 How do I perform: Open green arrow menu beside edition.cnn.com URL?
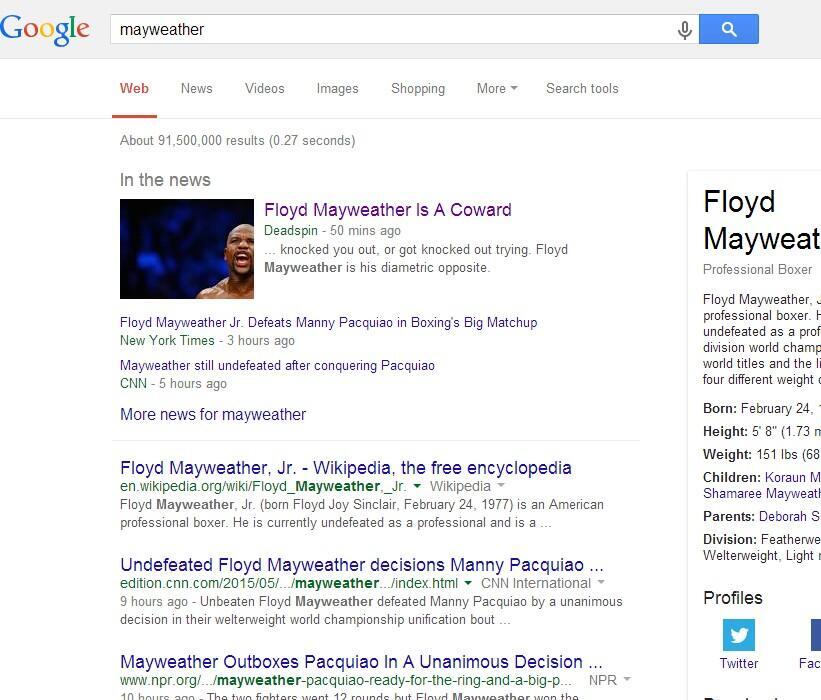tap(468, 583)
